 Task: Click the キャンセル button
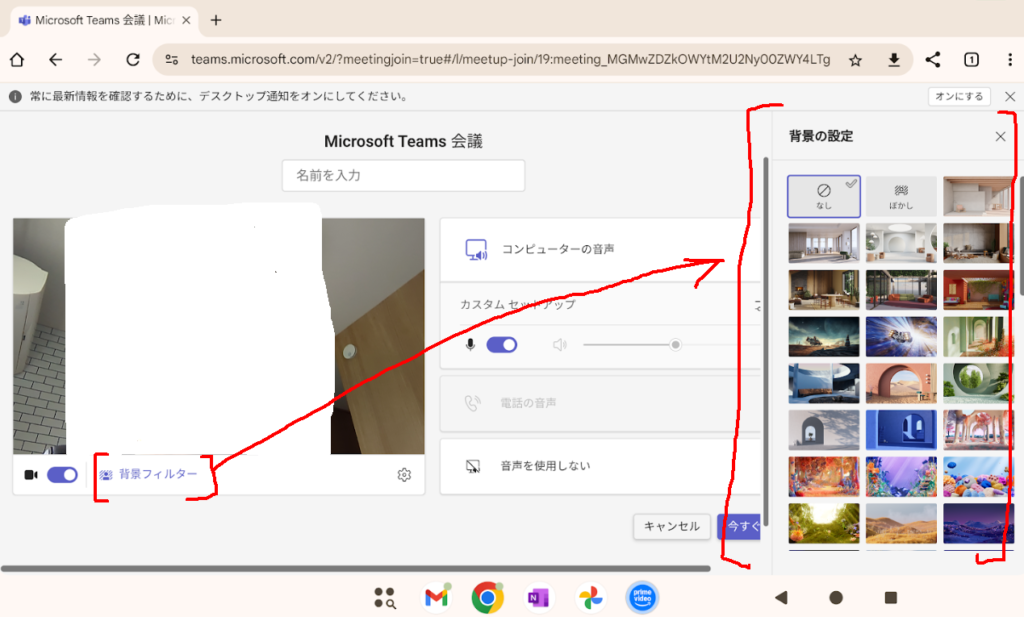[671, 526]
